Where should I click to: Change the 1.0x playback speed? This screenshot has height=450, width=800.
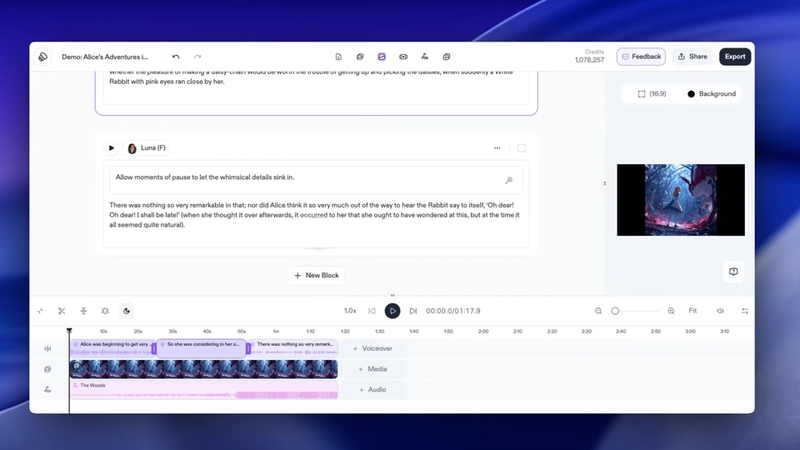click(350, 311)
